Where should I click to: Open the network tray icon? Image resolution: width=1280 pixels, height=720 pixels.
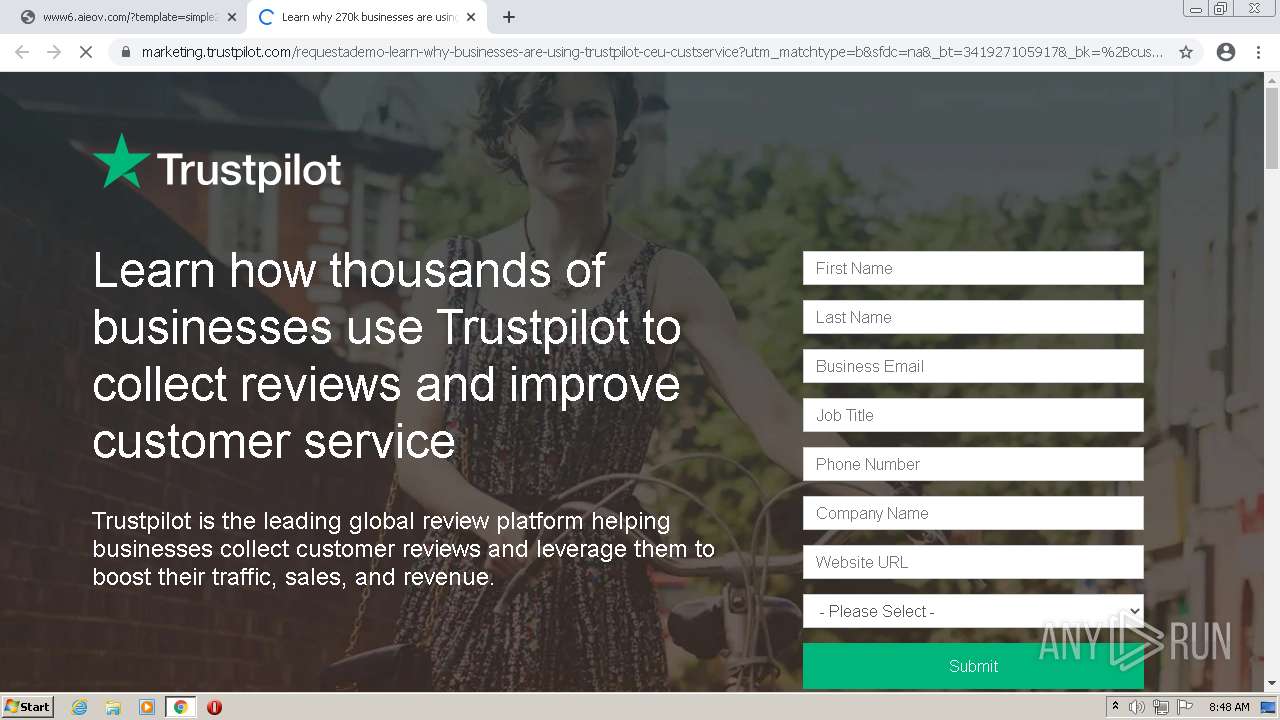(x=1161, y=707)
